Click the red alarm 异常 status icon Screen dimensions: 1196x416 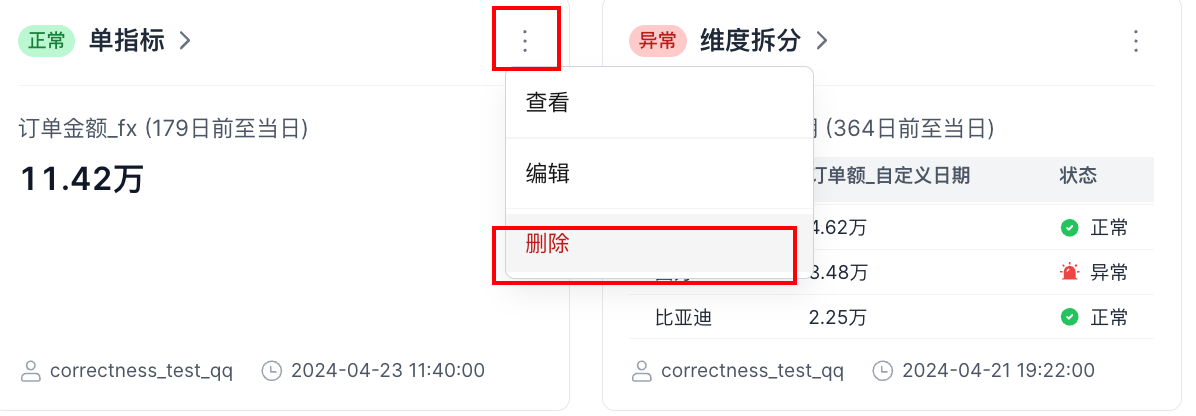pyautogui.click(x=1070, y=272)
